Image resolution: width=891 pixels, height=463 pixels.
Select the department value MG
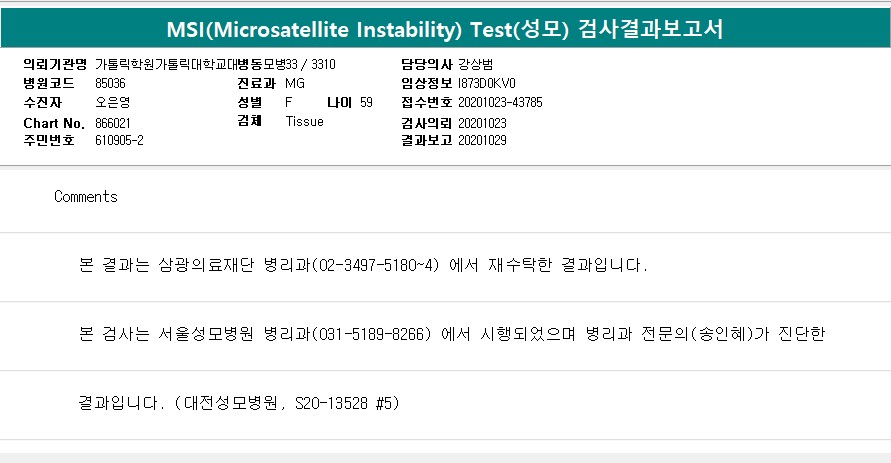pos(295,83)
